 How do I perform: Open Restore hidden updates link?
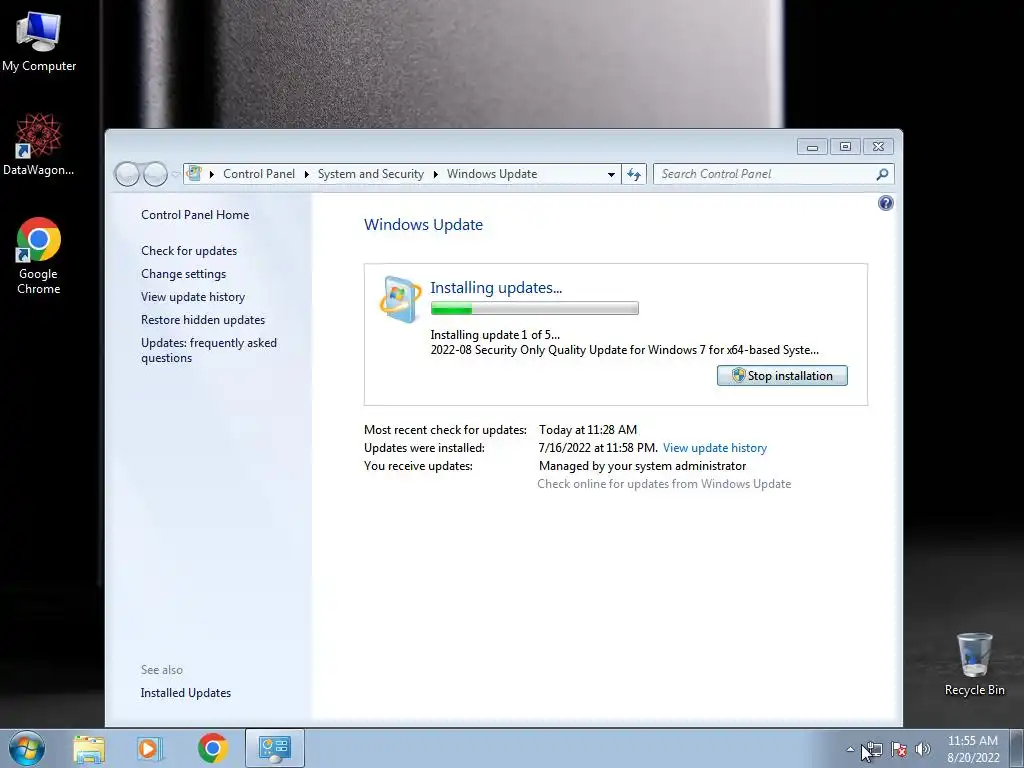point(203,319)
